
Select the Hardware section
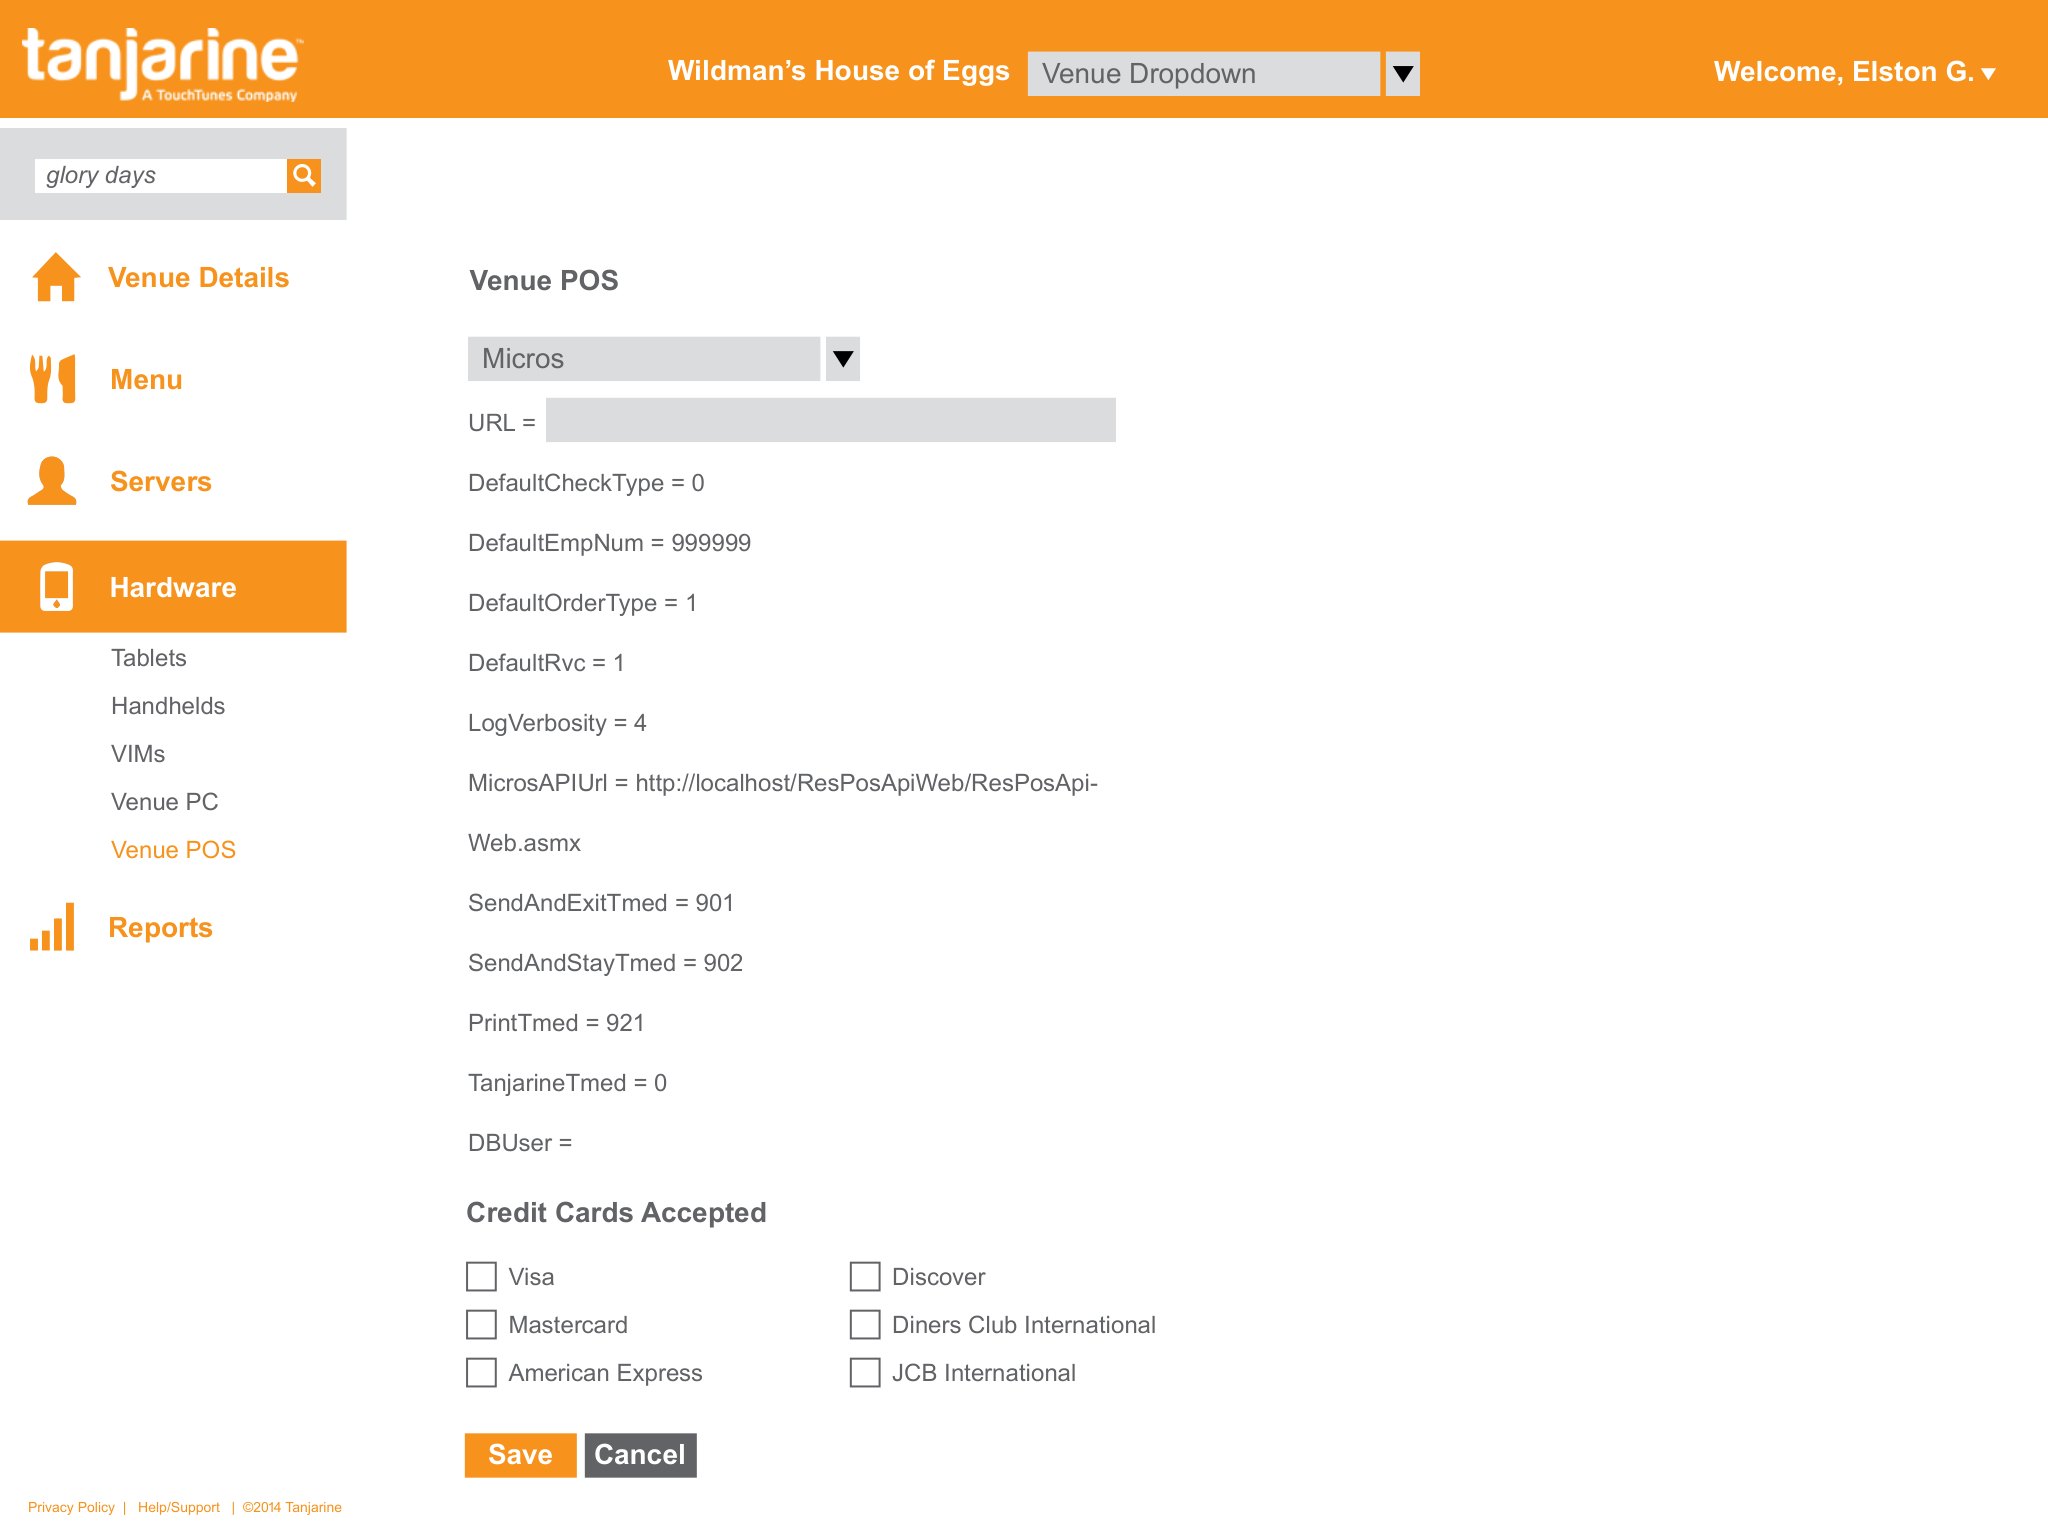click(x=173, y=587)
